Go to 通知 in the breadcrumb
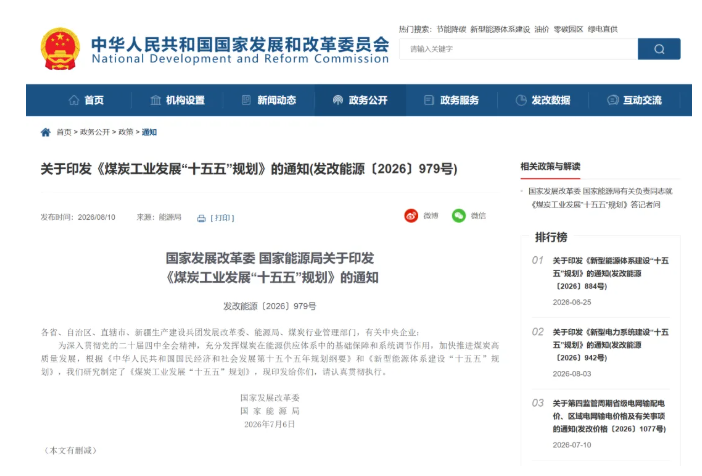 tap(149, 132)
